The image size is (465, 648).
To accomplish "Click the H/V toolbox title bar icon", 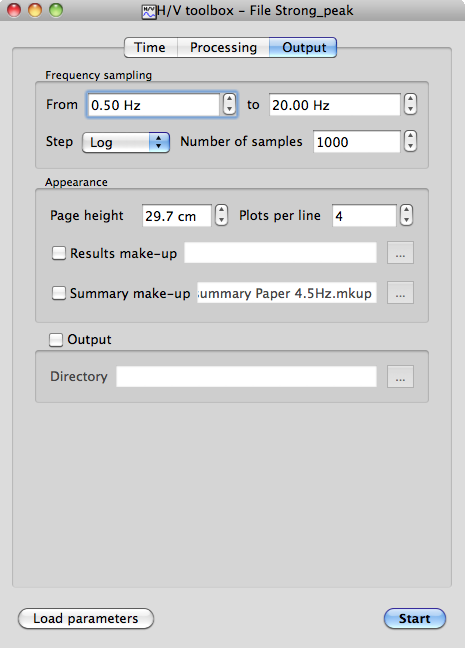I will coord(149,11).
